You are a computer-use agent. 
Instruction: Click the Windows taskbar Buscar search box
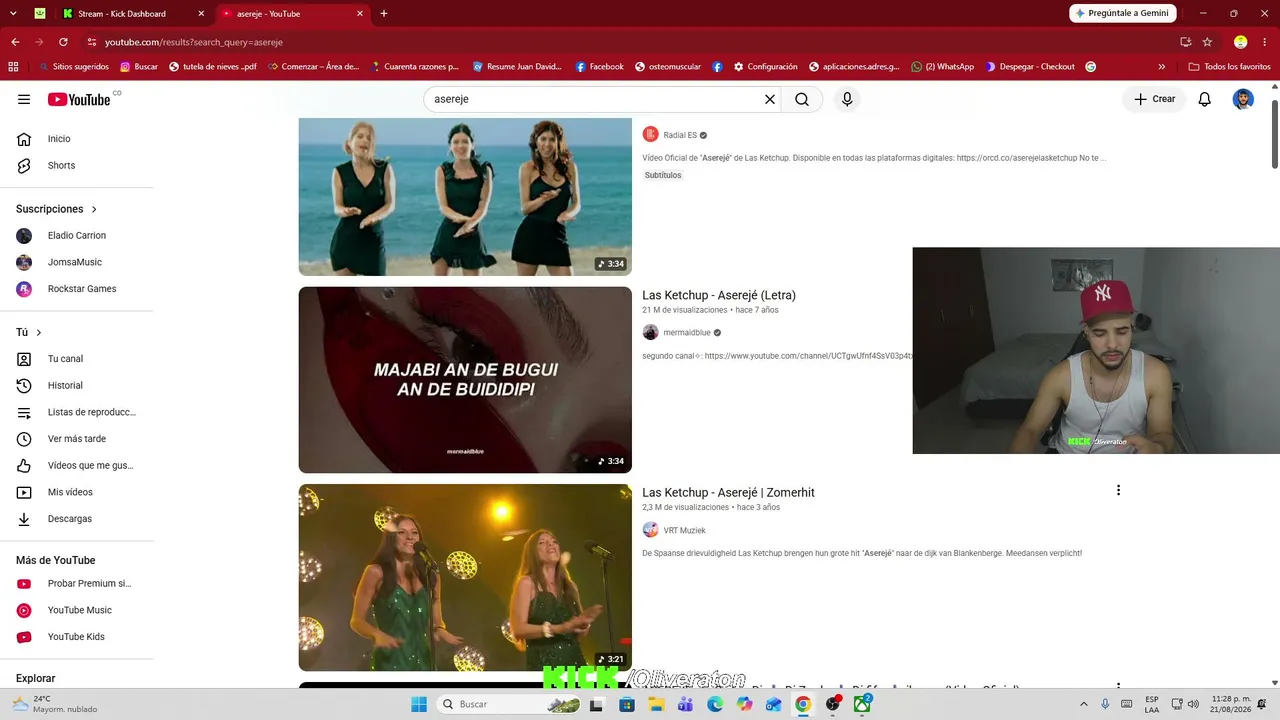coord(508,704)
